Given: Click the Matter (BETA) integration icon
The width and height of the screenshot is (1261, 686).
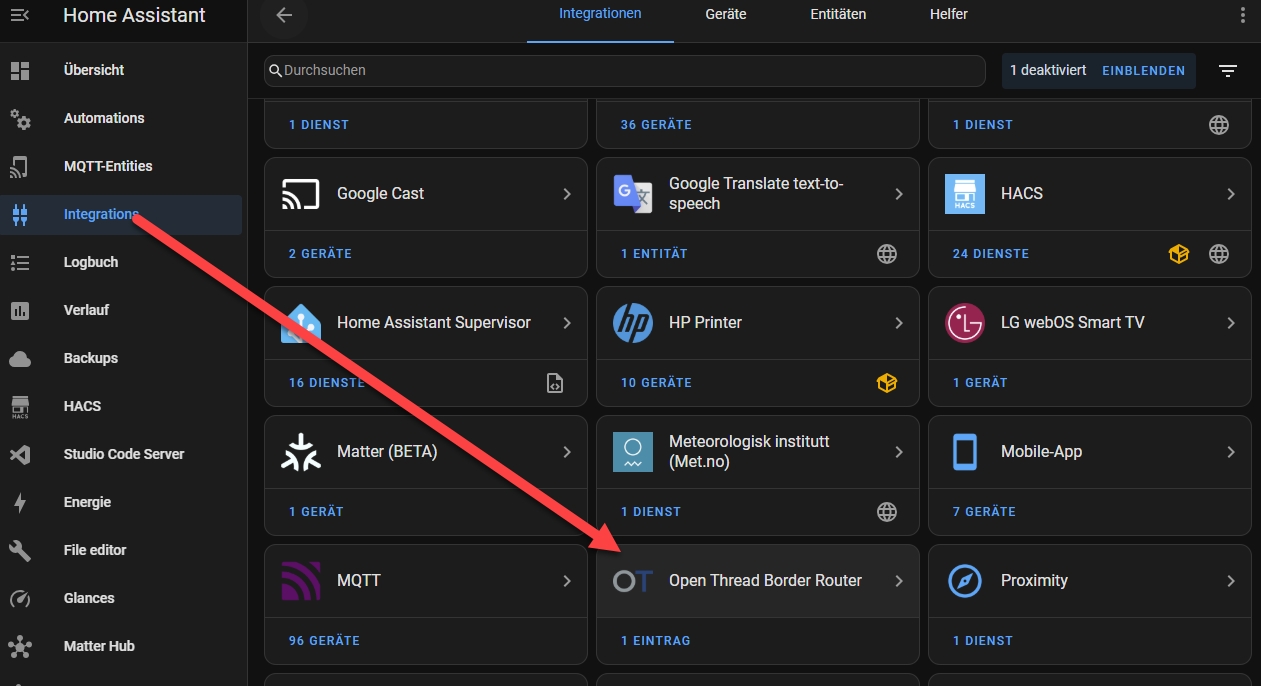Looking at the screenshot, I should [301, 452].
